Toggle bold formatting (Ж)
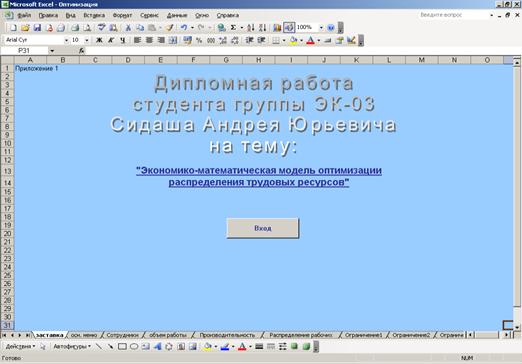 pyautogui.click(x=99, y=40)
